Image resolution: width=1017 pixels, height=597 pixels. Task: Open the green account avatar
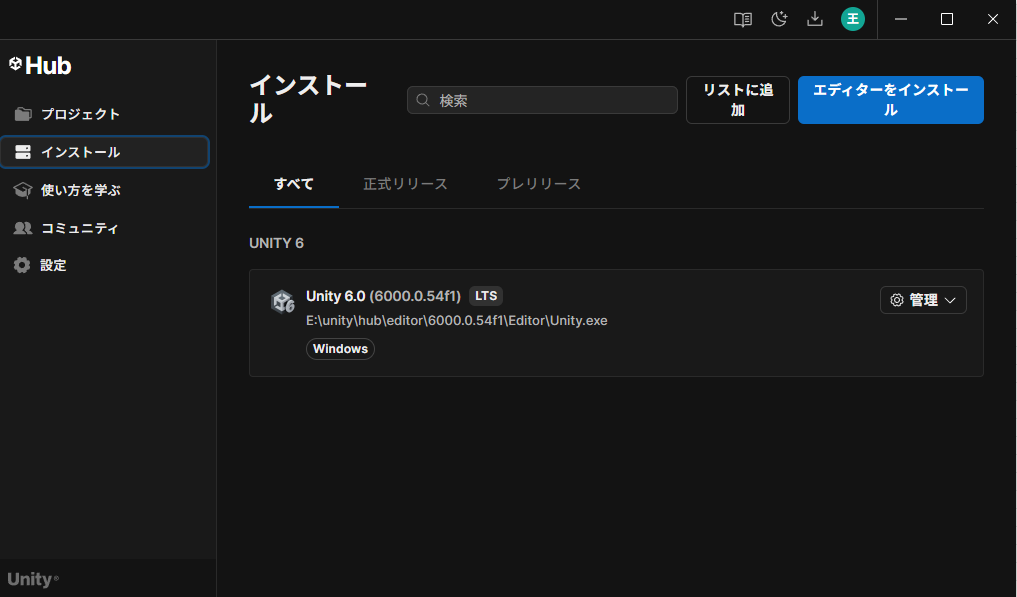click(x=853, y=19)
